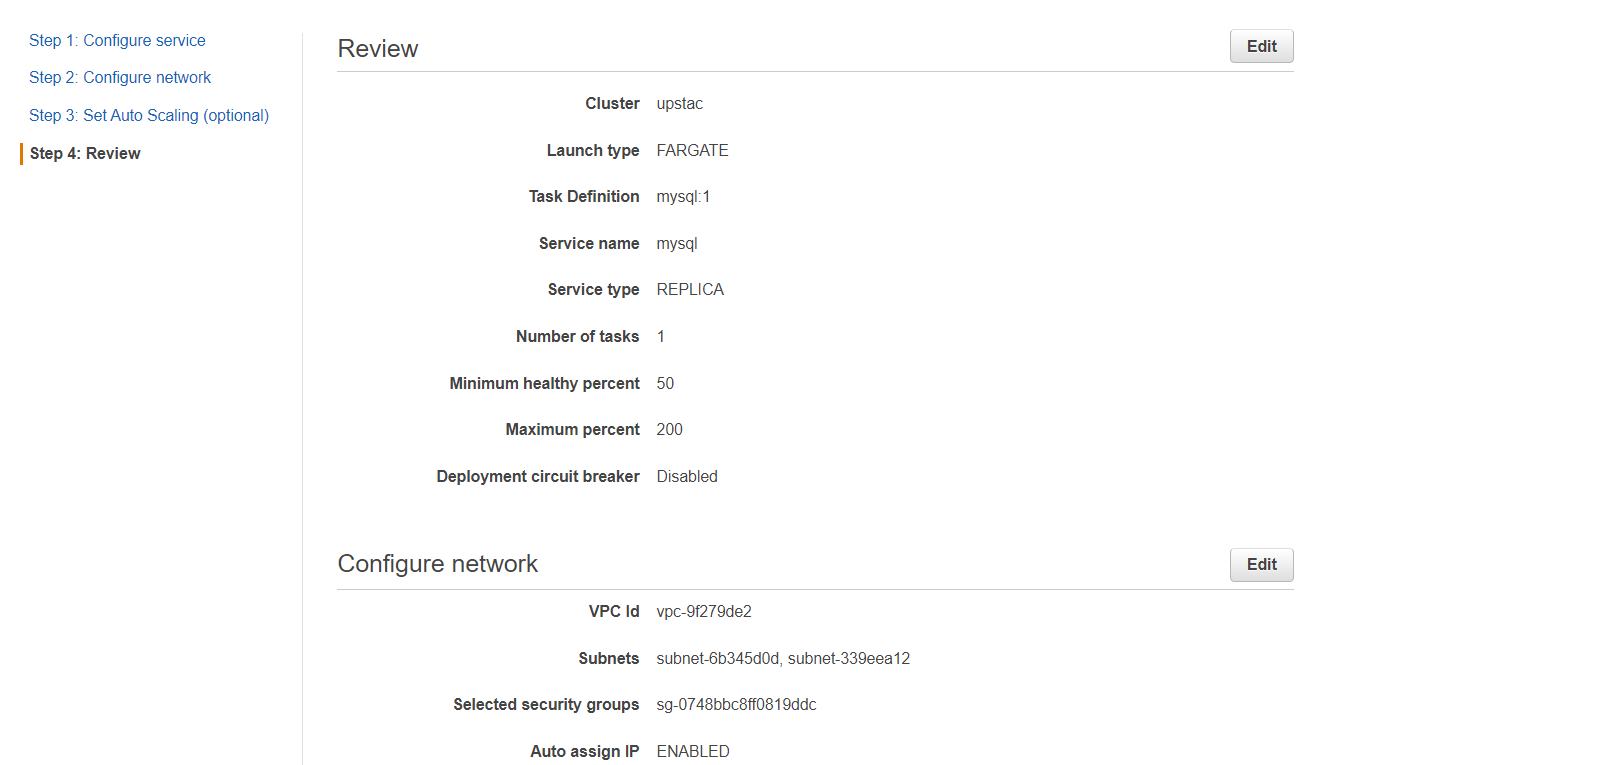This screenshot has height=765, width=1612.
Task: Click the security group sg-0748bbc8ff0819ddc
Action: point(736,704)
